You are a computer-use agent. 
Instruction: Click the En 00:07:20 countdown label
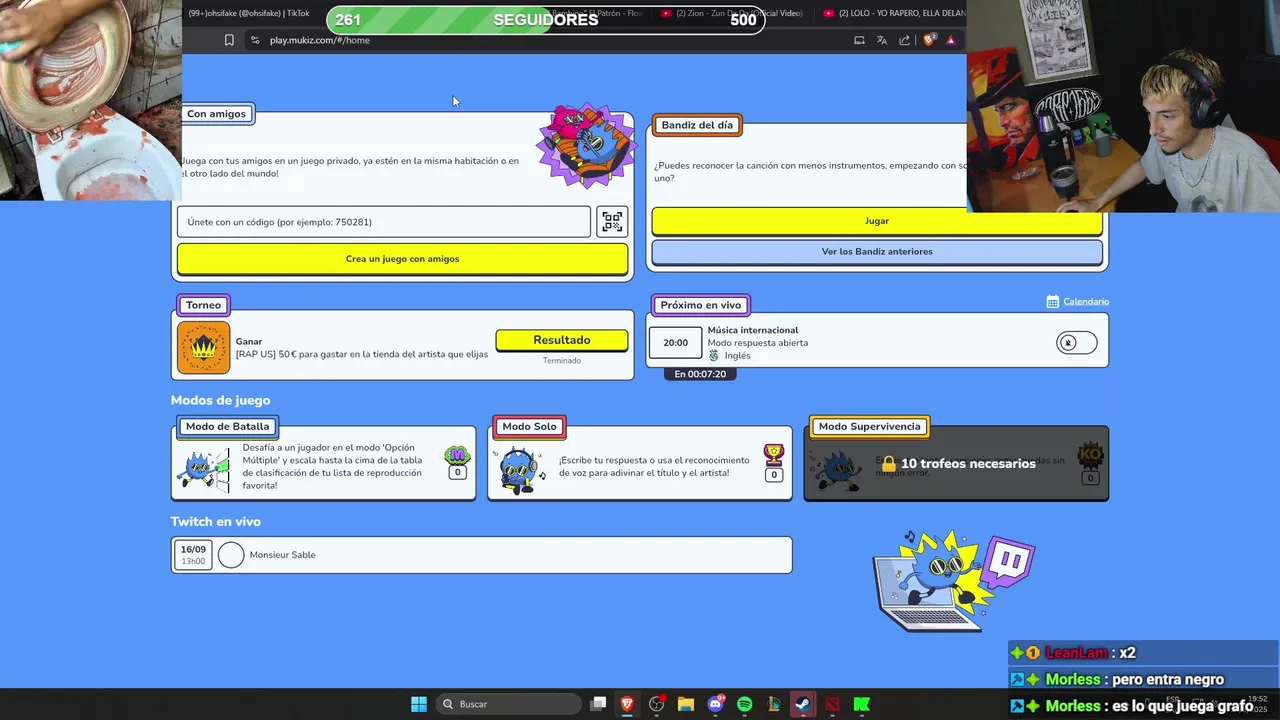point(700,374)
